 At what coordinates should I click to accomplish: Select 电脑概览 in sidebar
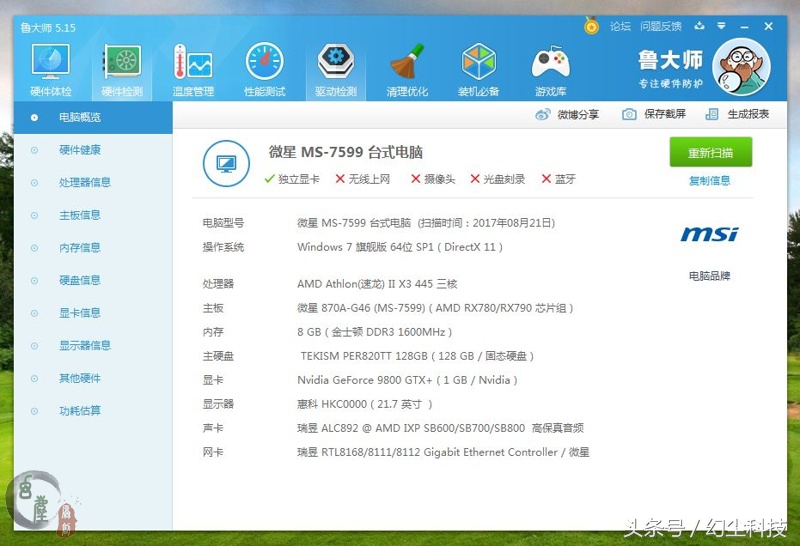click(x=93, y=117)
